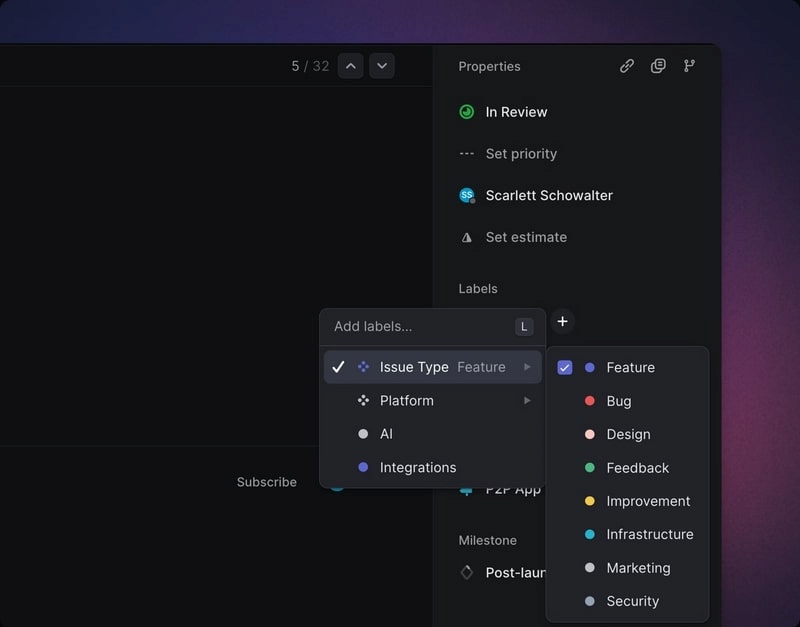Click the Set estimate icon
The height and width of the screenshot is (627, 800).
pos(466,237)
